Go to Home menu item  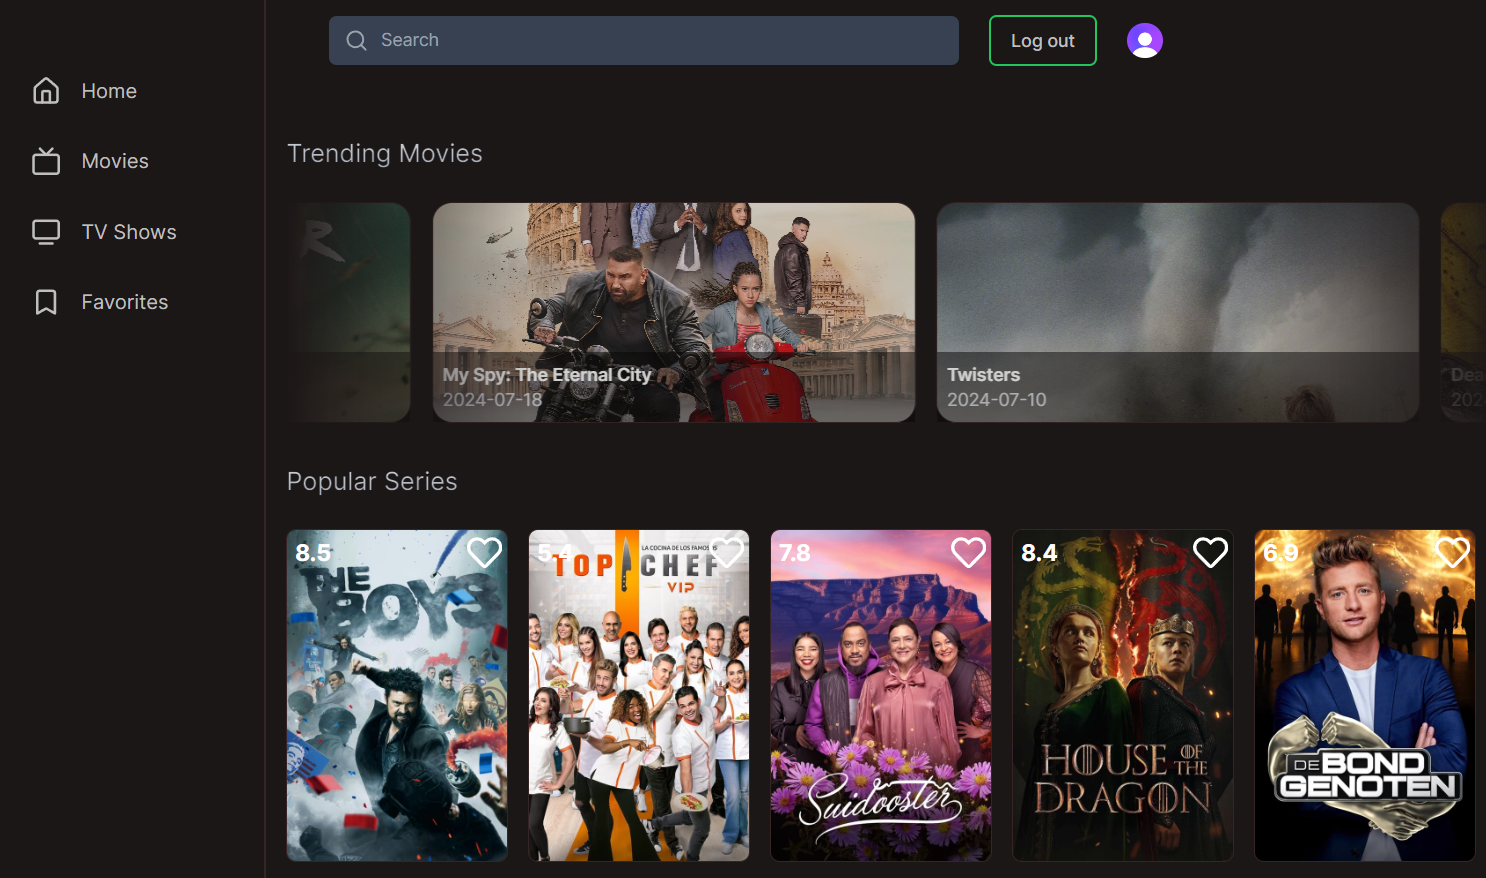109,91
